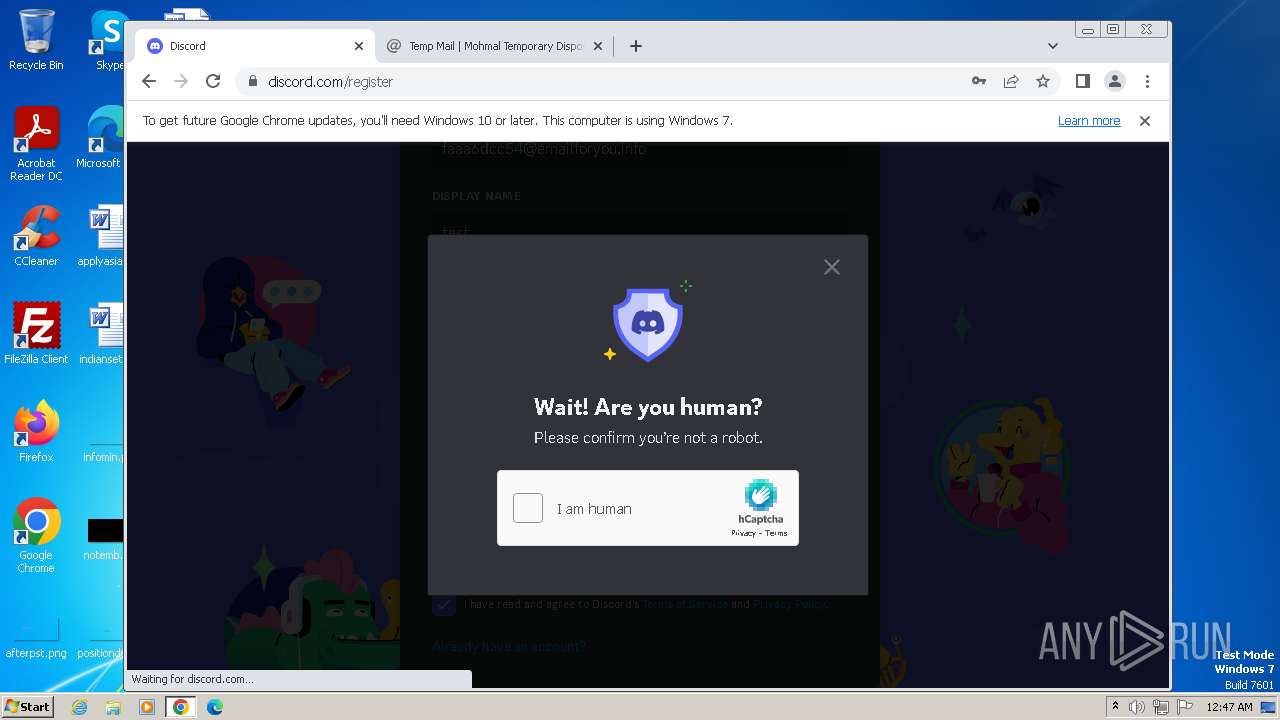Click Learn more about Chrome updates
Viewport: 1280px width, 720px height.
(1089, 121)
